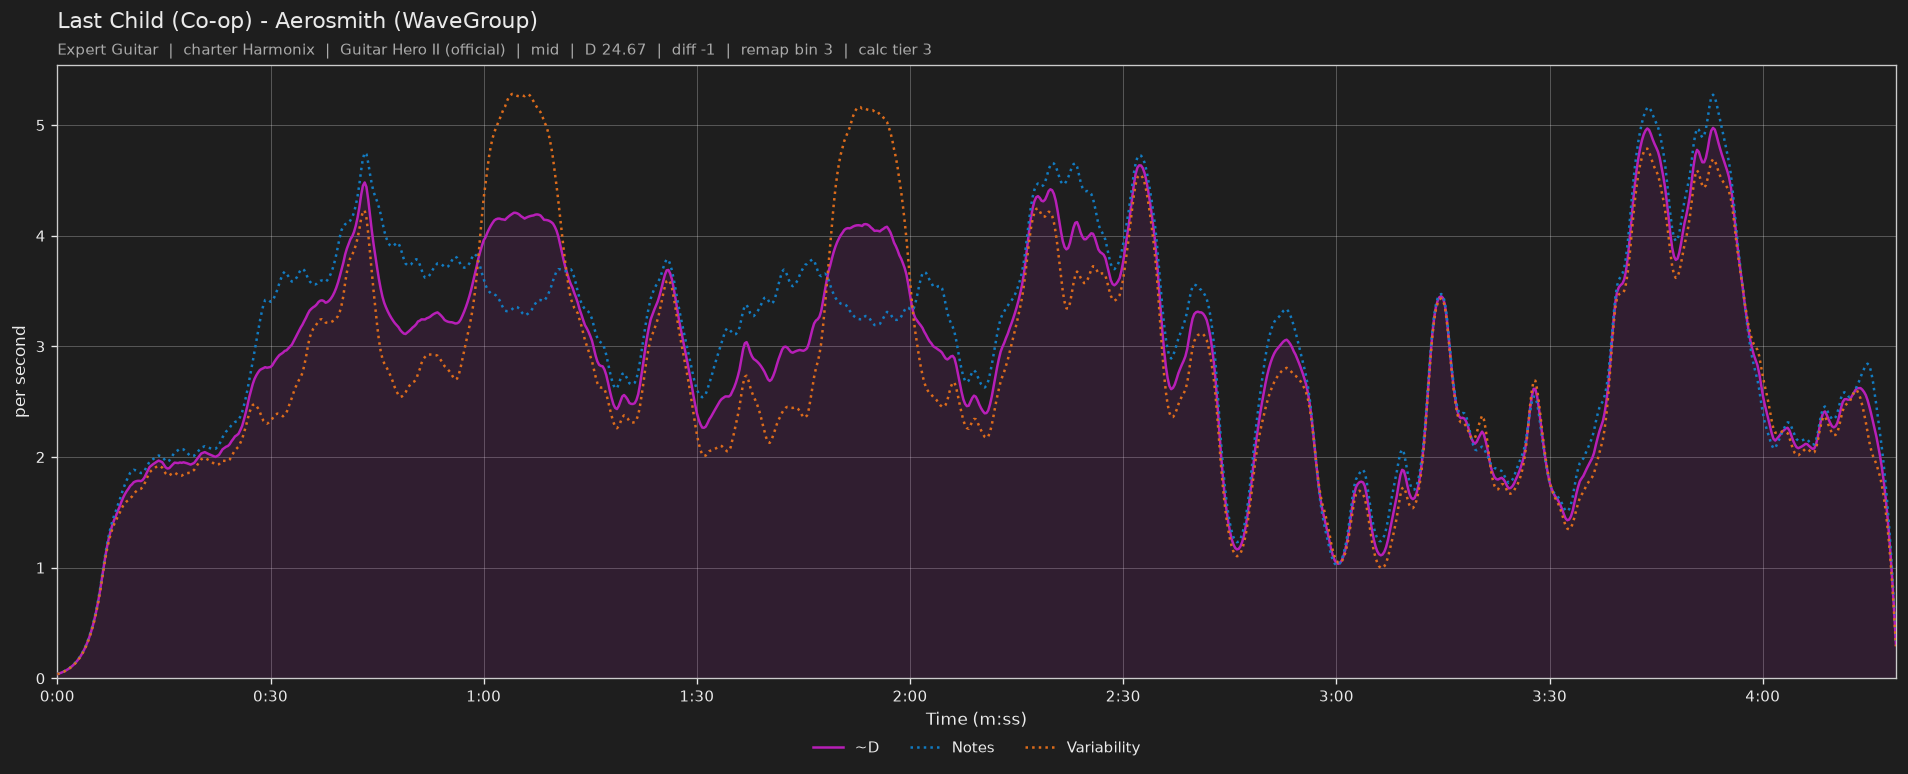Click the "Notes" legend entry

click(x=953, y=748)
